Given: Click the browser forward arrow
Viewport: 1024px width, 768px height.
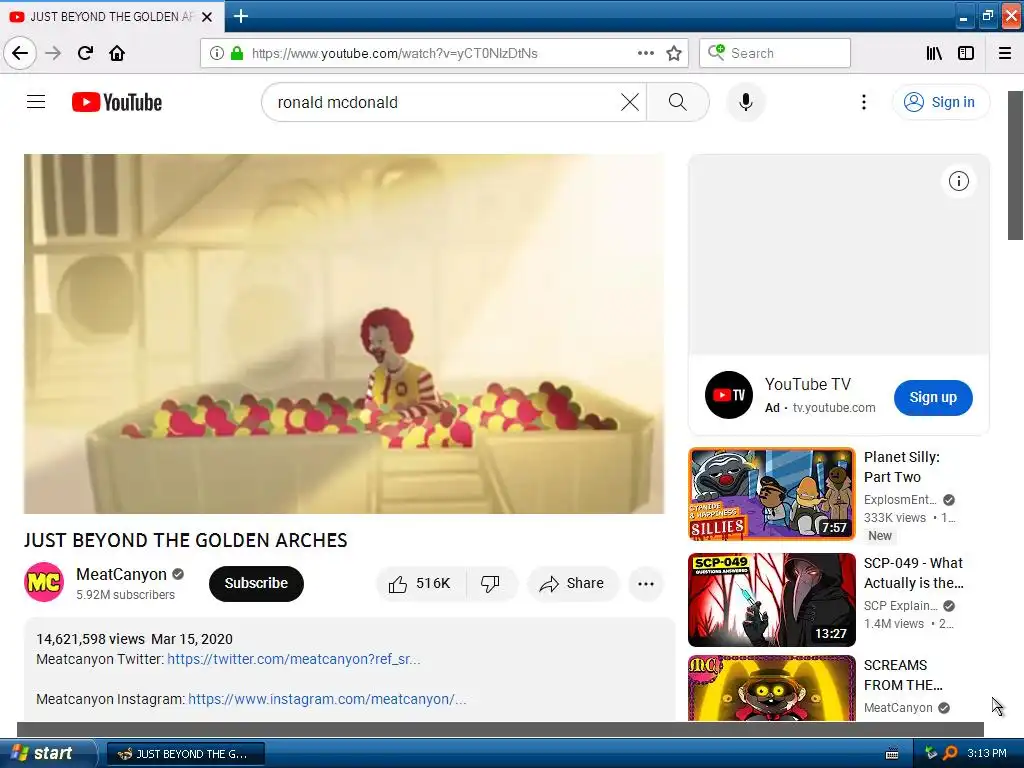Looking at the screenshot, I should [x=53, y=53].
